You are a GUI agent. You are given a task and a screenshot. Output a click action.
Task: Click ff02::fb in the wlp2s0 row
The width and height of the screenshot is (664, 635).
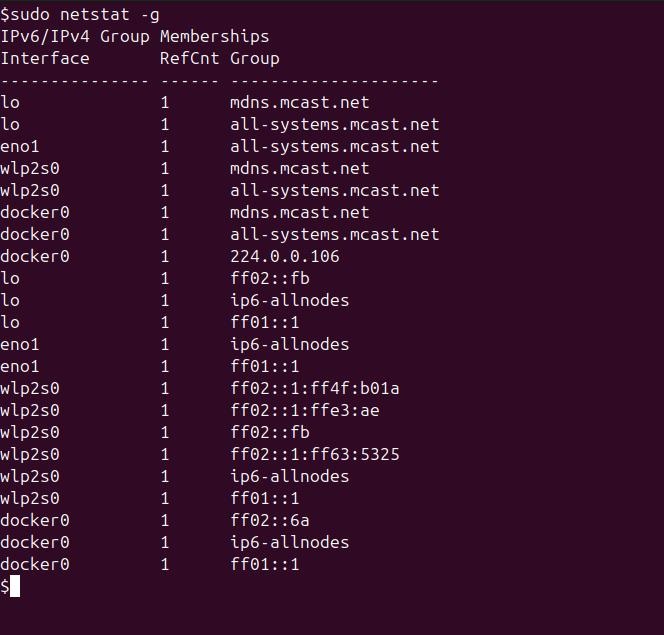pos(269,432)
